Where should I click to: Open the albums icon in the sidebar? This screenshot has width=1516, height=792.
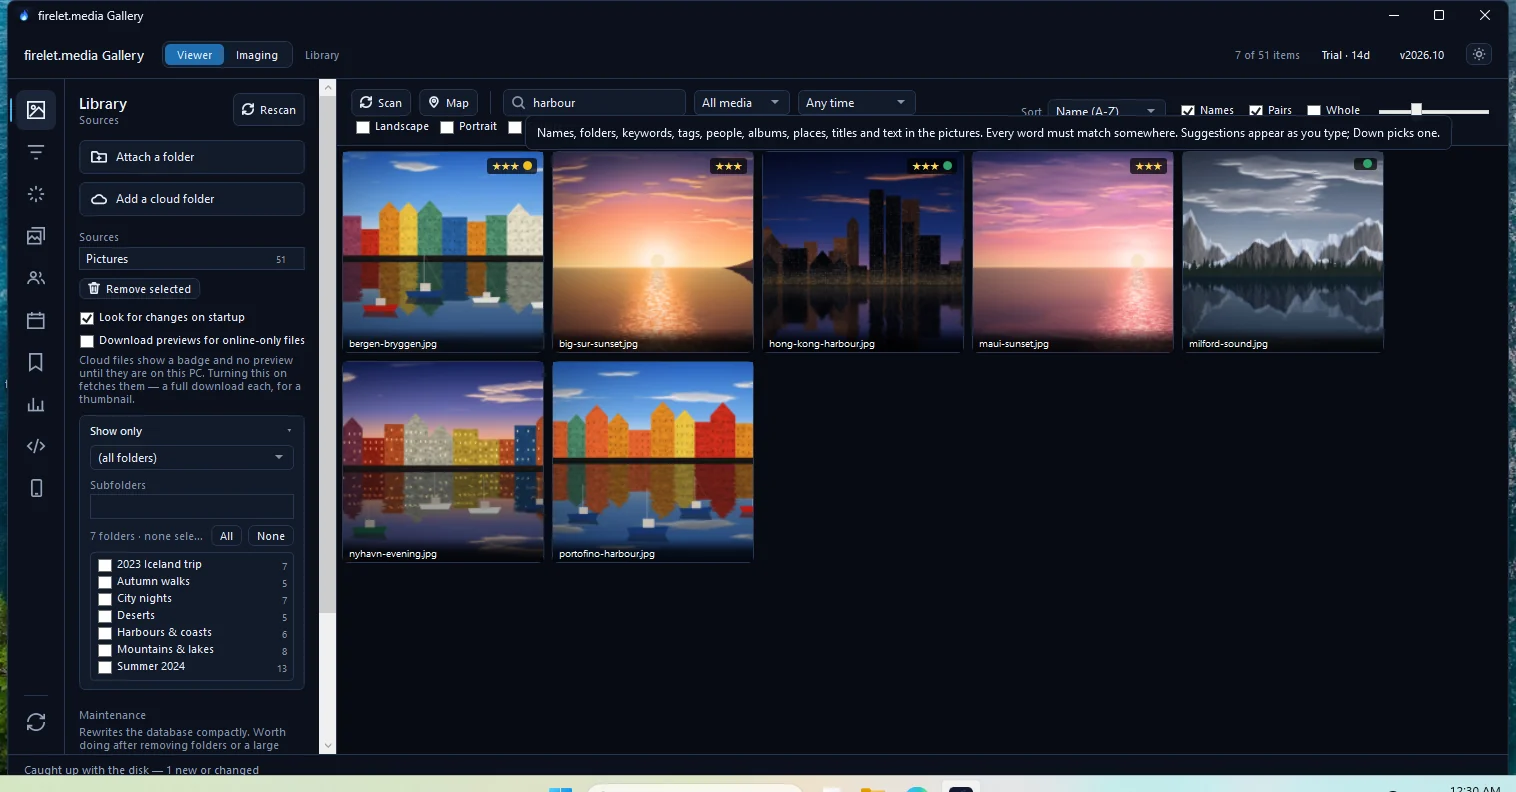[x=36, y=236]
